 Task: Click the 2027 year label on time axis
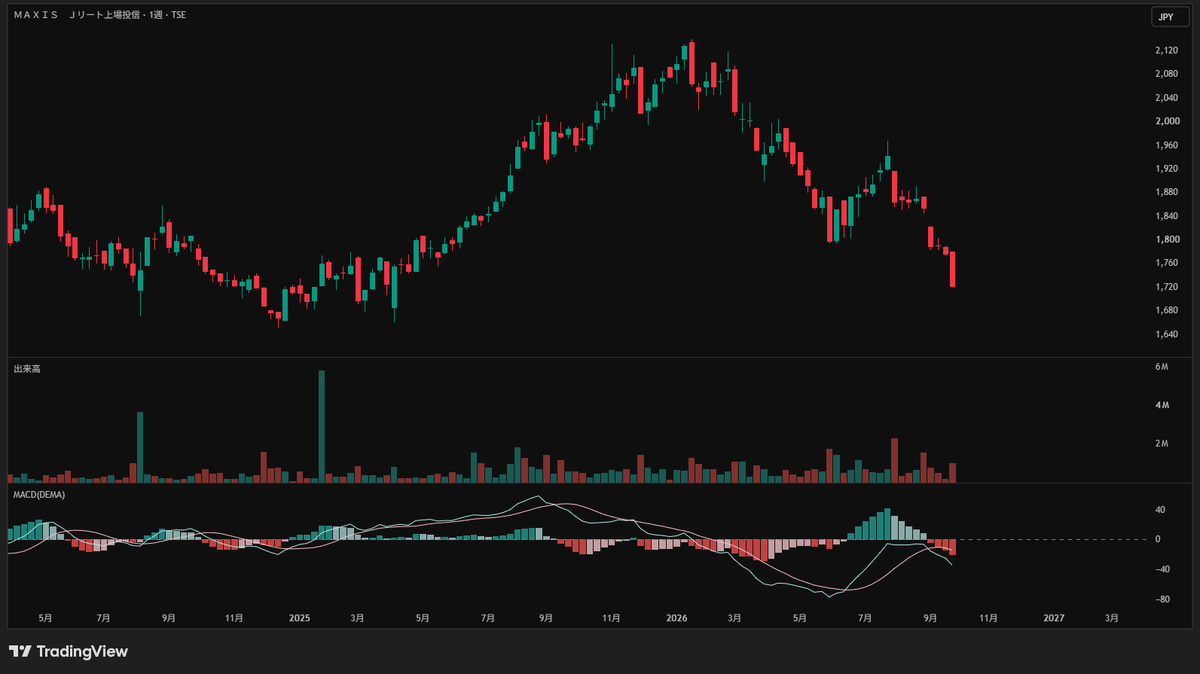(x=1053, y=619)
